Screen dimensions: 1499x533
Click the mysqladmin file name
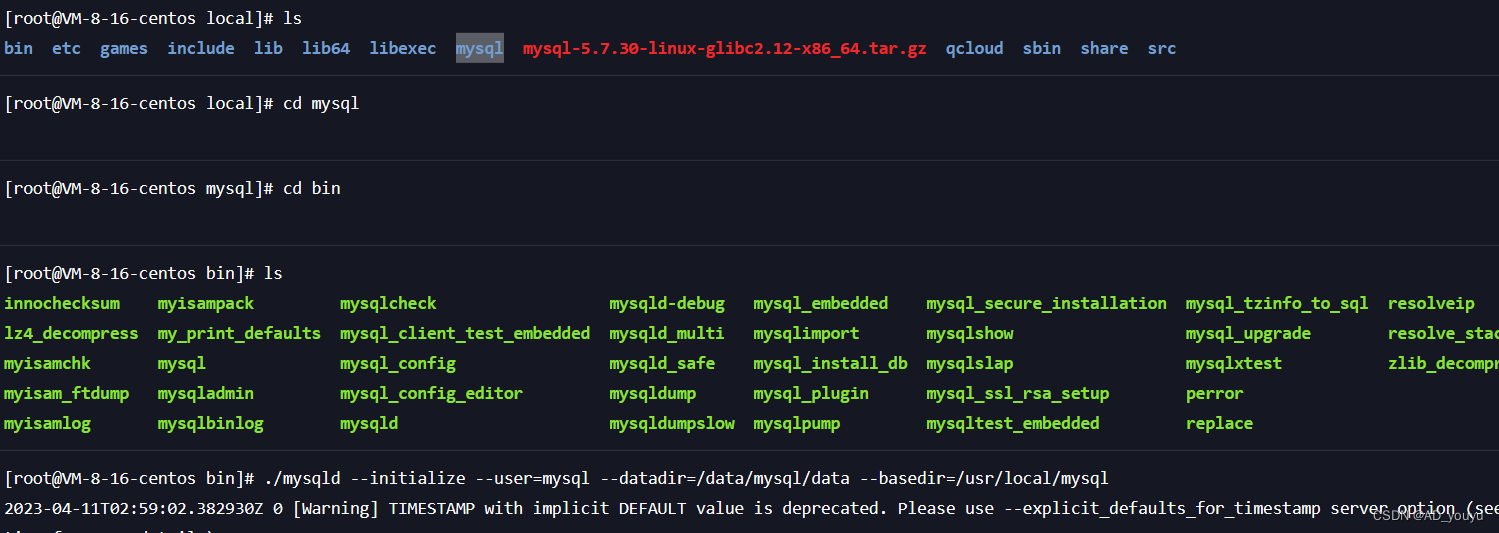coord(206,393)
